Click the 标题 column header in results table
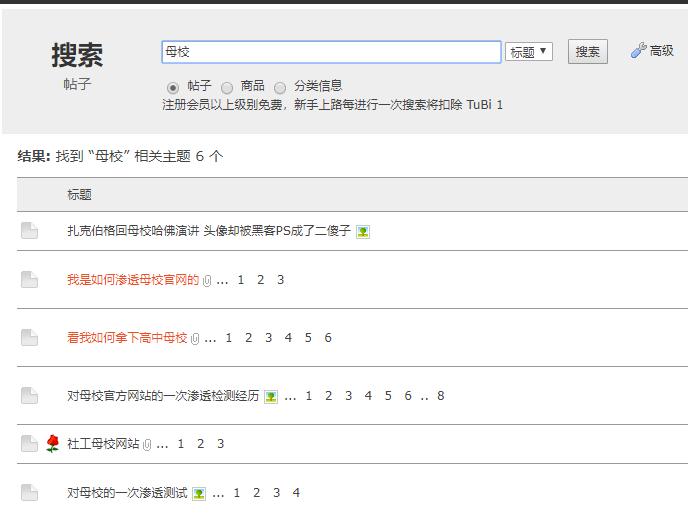Image resolution: width=688 pixels, height=515 pixels. coord(79,195)
